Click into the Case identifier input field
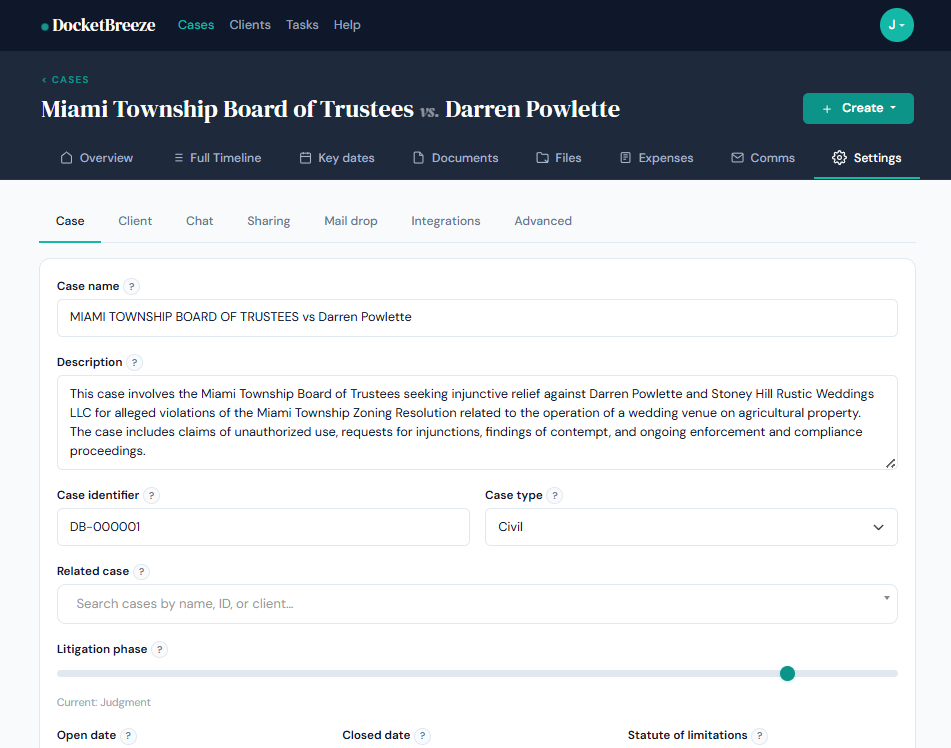This screenshot has width=951, height=748. point(263,527)
